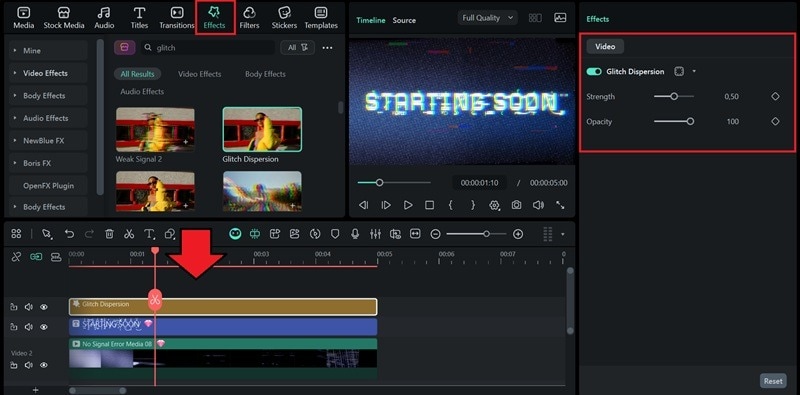The width and height of the screenshot is (800, 395).
Task: Switch preview to Source view
Action: click(404, 20)
